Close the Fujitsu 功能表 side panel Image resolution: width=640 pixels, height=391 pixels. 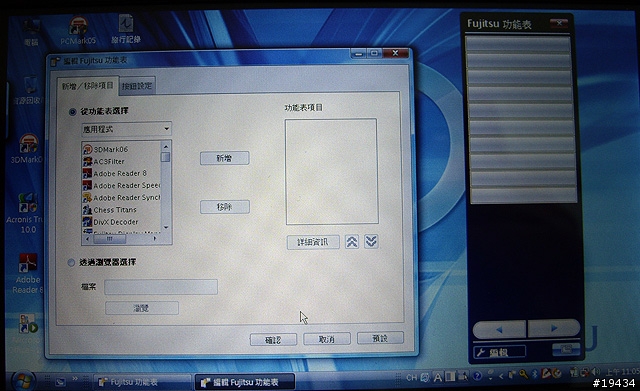(x=559, y=23)
